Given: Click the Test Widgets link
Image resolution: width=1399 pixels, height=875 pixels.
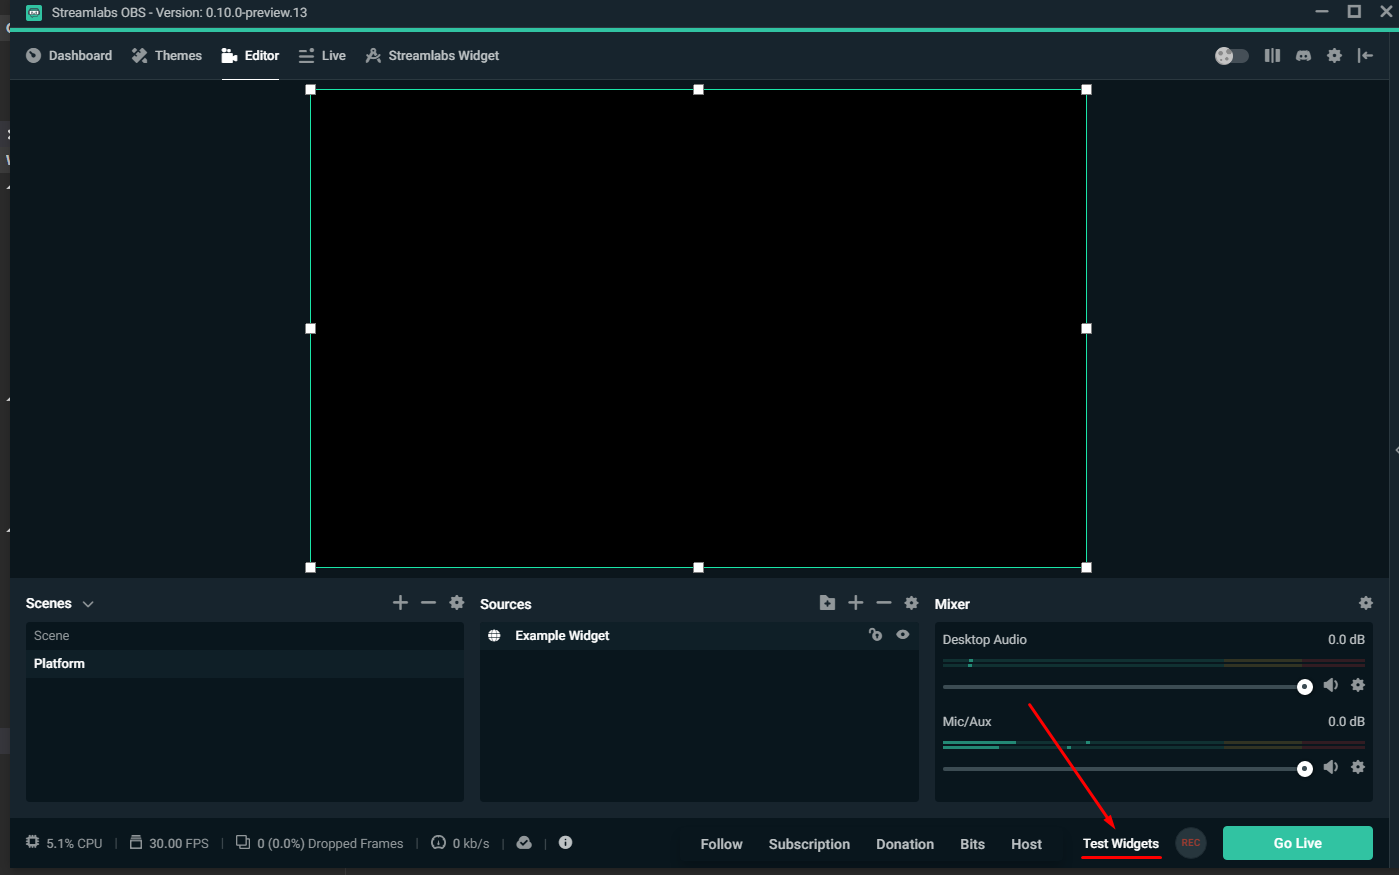Looking at the screenshot, I should [1121, 844].
